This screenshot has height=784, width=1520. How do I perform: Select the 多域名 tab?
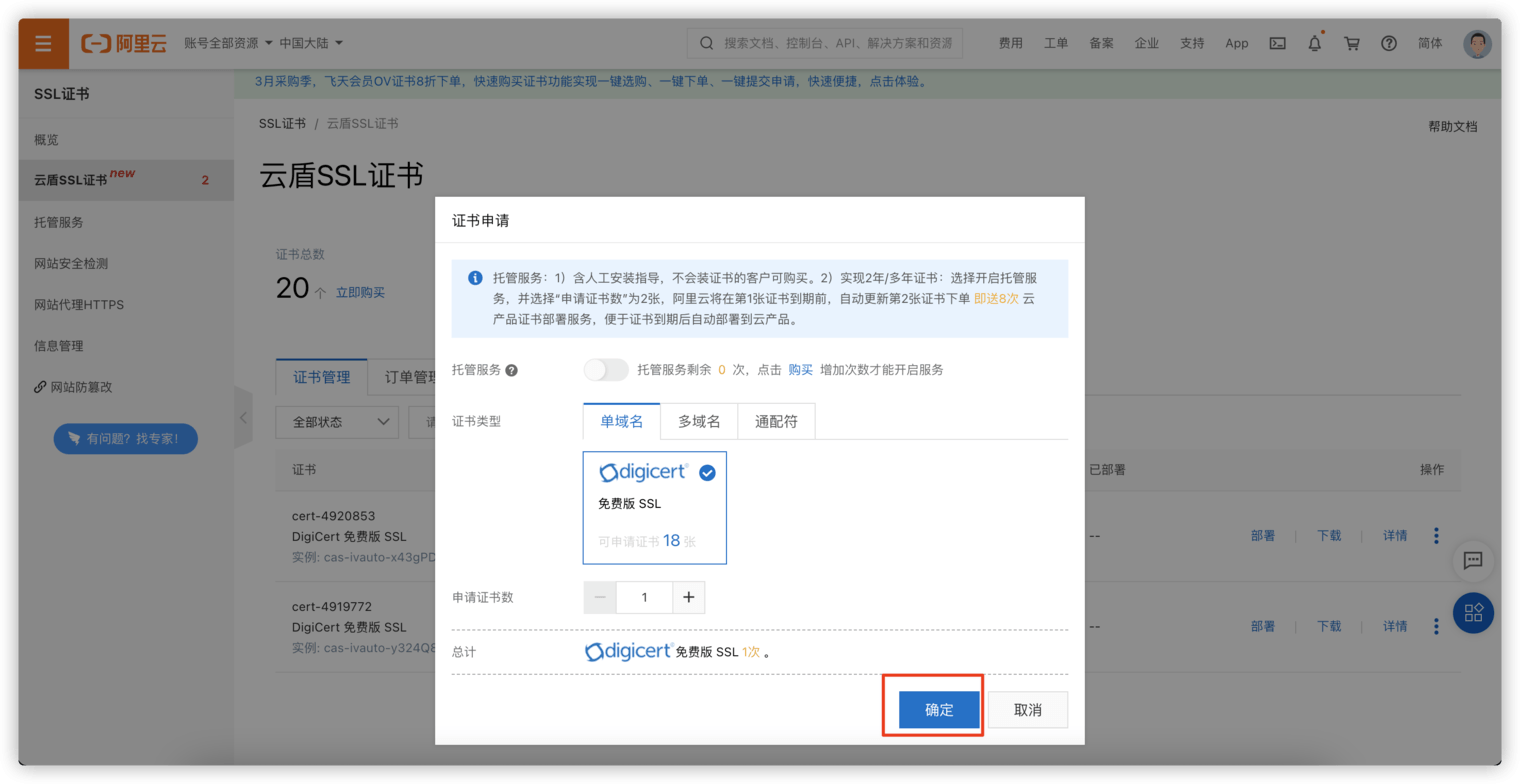pos(699,422)
